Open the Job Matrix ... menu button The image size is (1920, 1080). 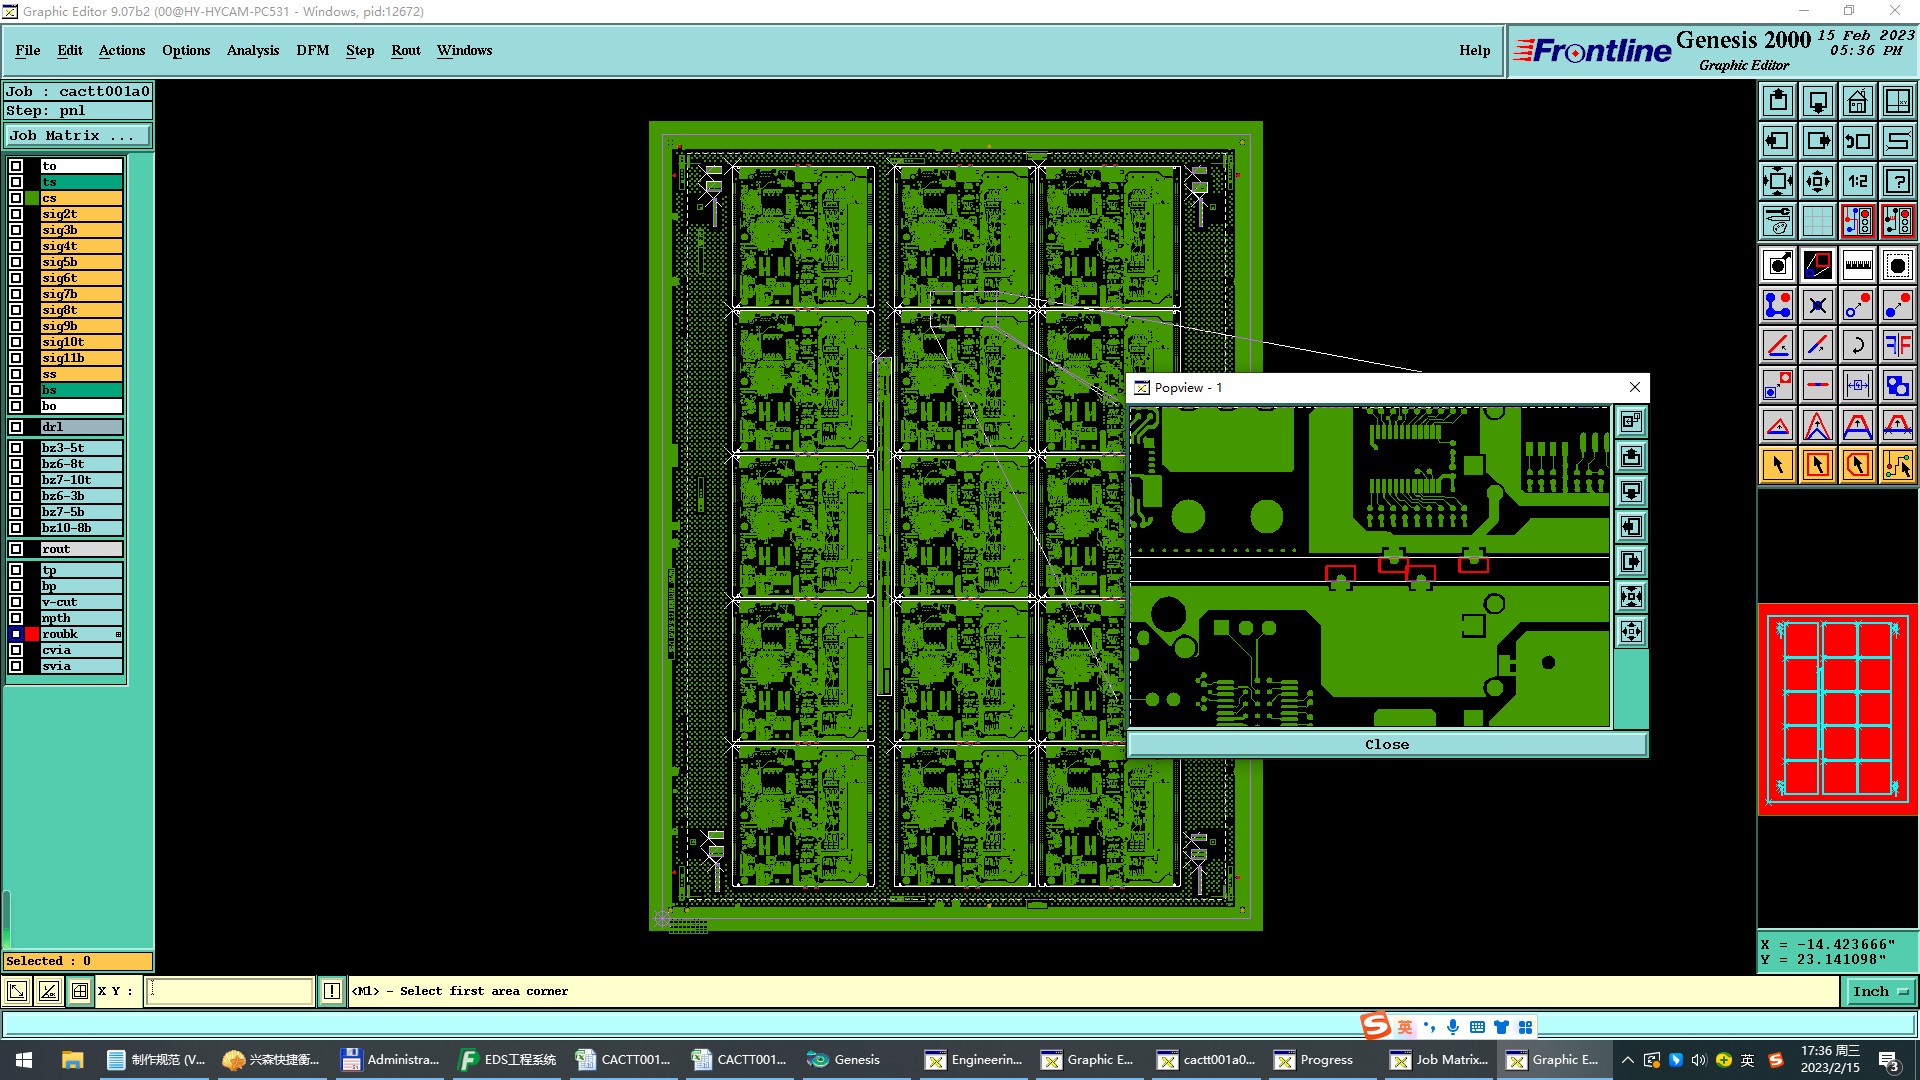click(78, 136)
